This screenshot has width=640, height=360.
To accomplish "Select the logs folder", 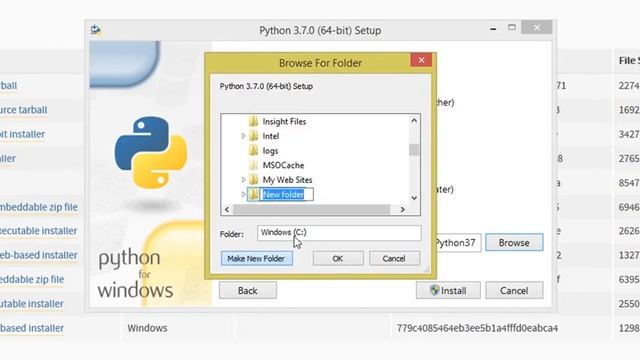I will tap(270, 151).
